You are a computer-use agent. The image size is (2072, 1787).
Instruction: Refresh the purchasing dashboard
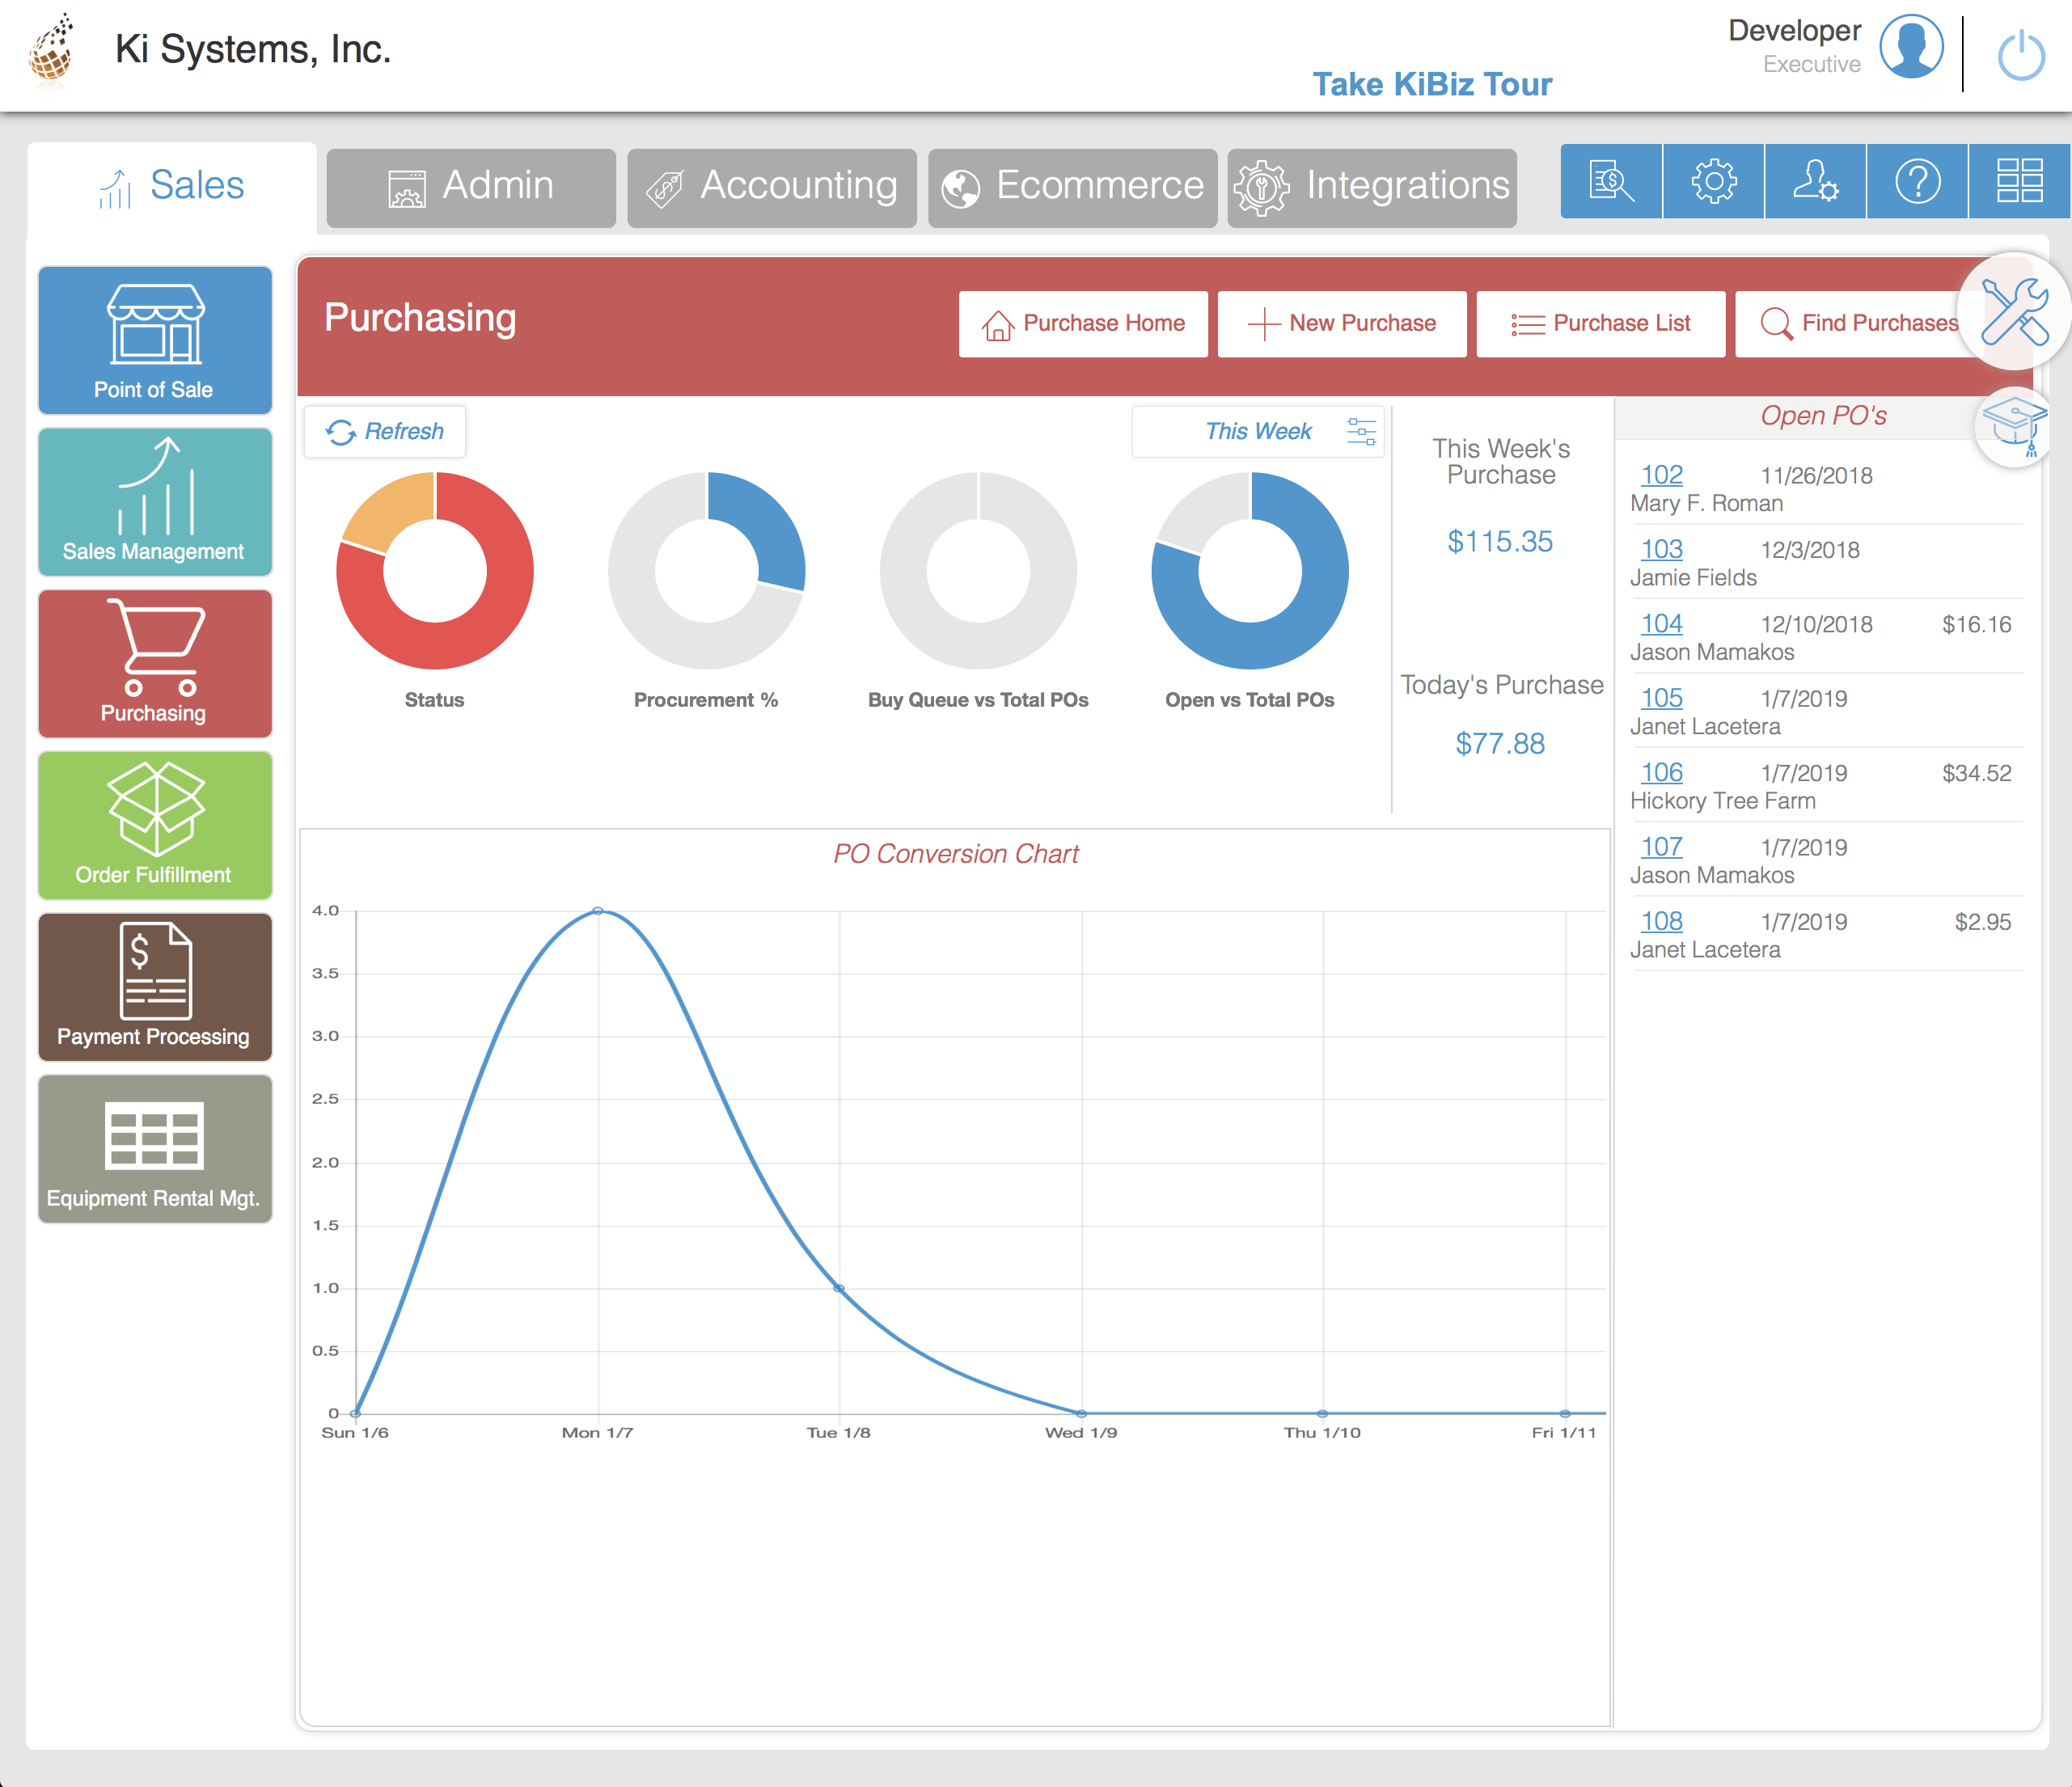[x=385, y=431]
